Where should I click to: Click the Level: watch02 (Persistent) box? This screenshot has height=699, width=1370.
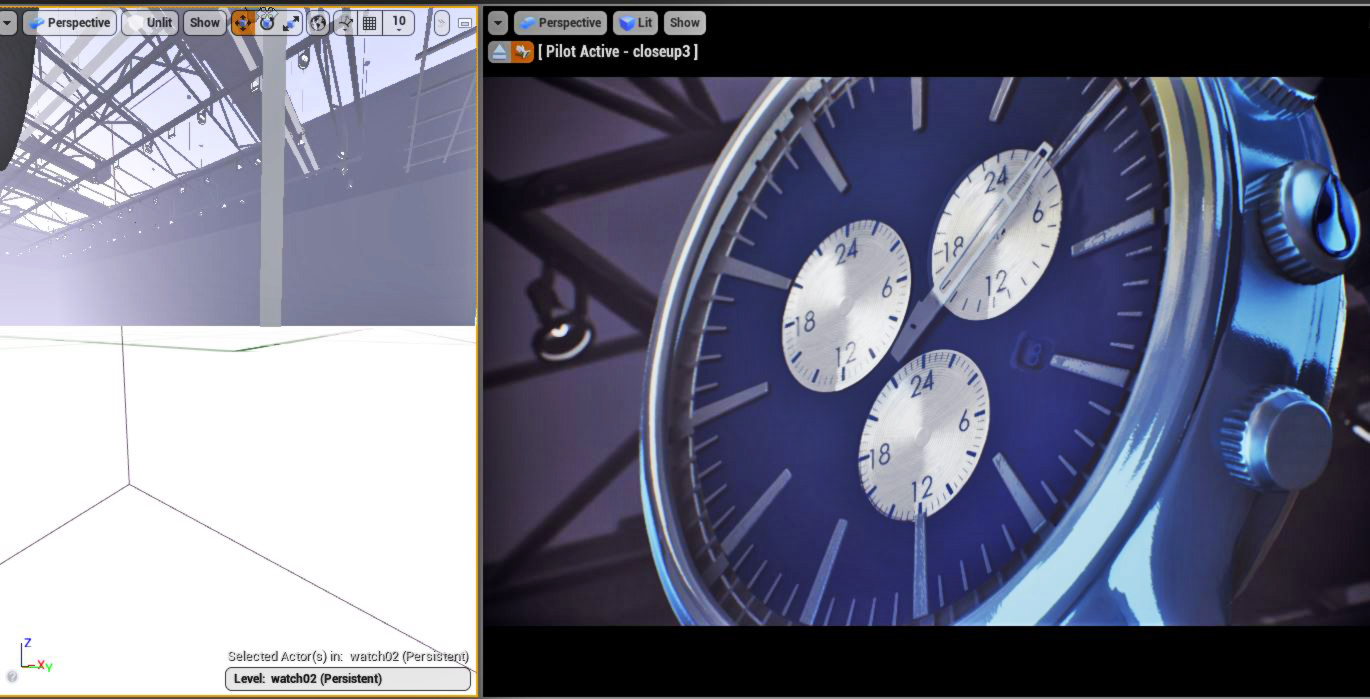click(347, 679)
